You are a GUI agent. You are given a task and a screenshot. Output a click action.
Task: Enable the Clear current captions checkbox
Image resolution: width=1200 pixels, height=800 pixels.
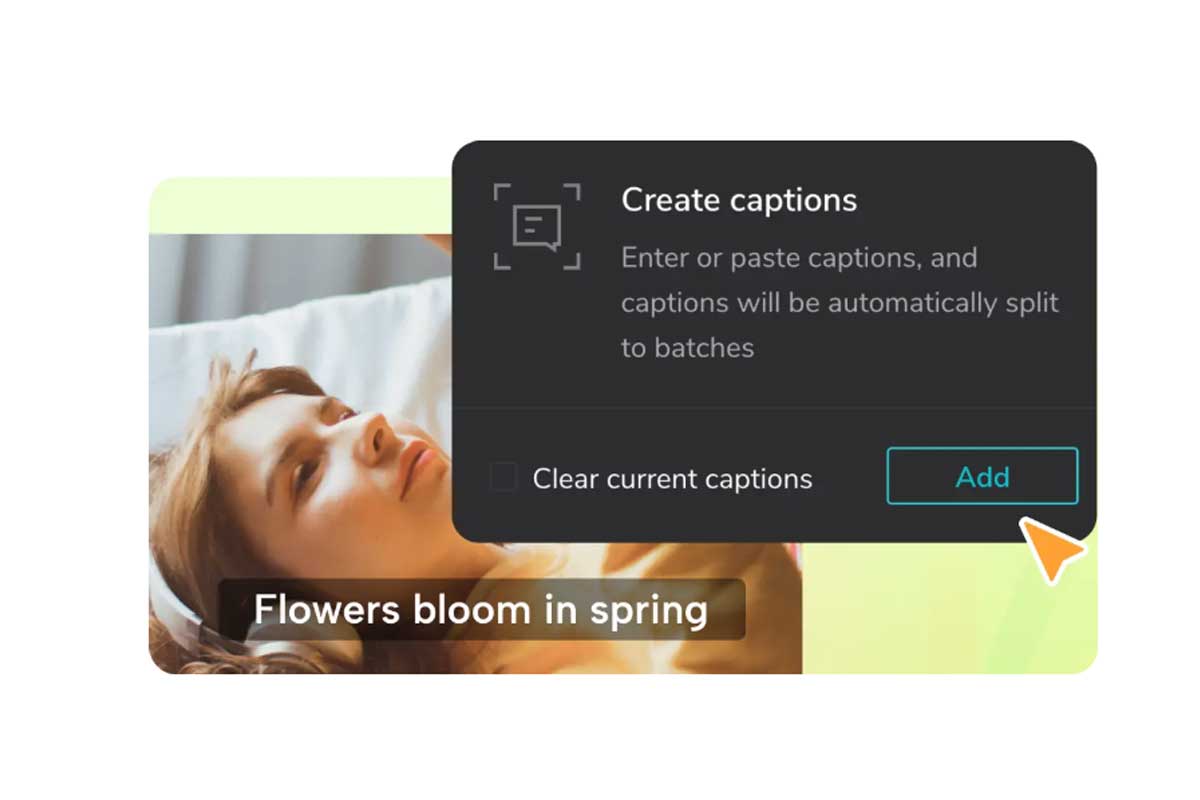[503, 477]
